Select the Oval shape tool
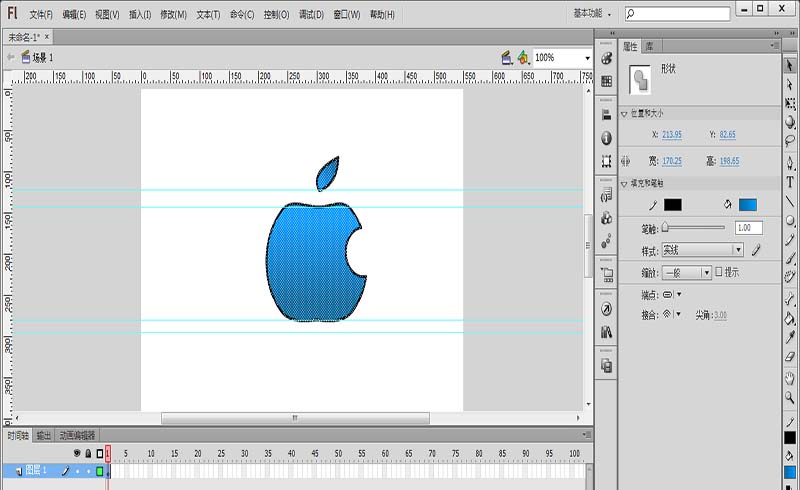 point(789,220)
